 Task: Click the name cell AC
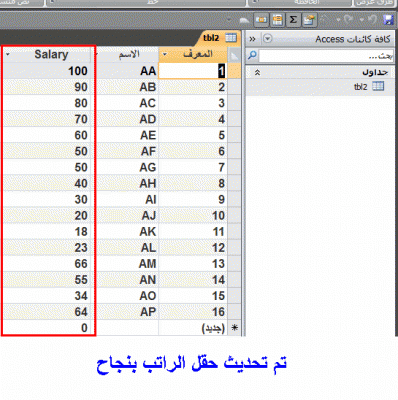(126, 103)
